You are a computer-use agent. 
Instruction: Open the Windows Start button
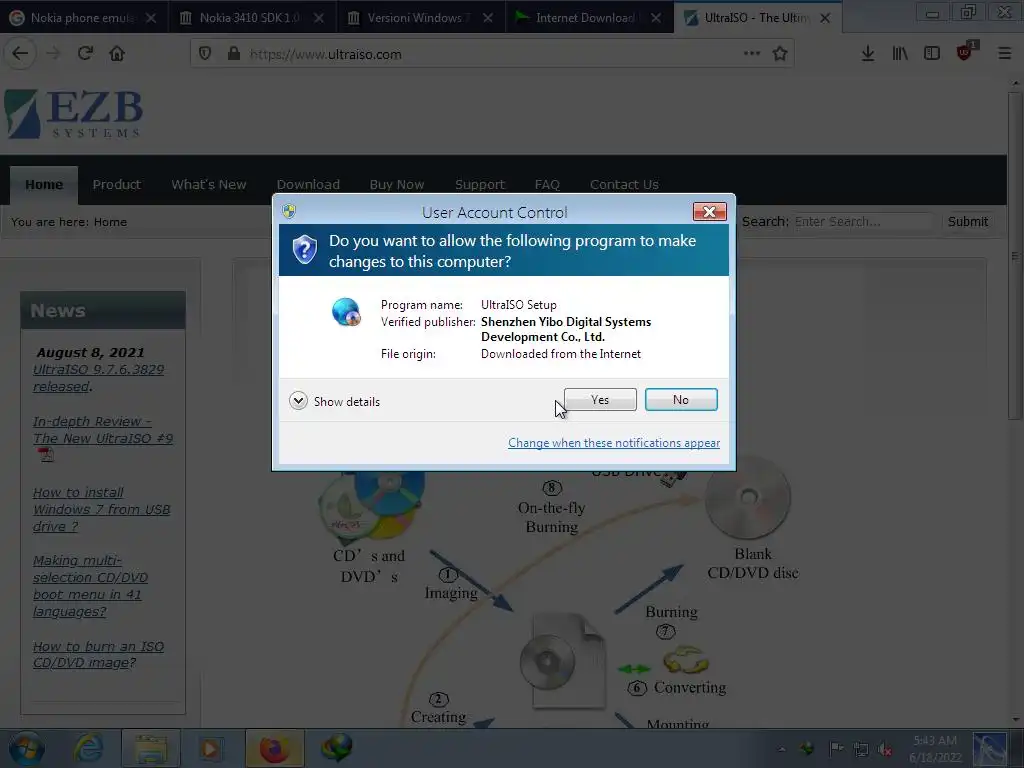26,748
